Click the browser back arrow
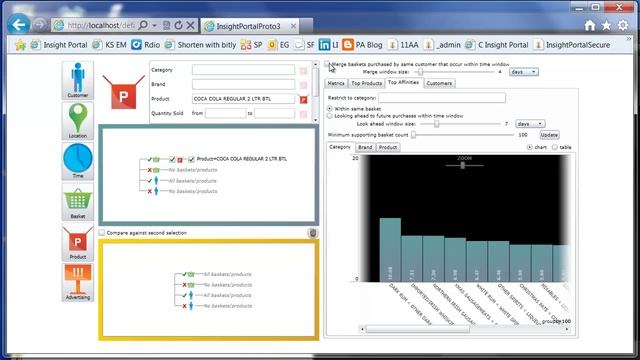 [18, 24]
